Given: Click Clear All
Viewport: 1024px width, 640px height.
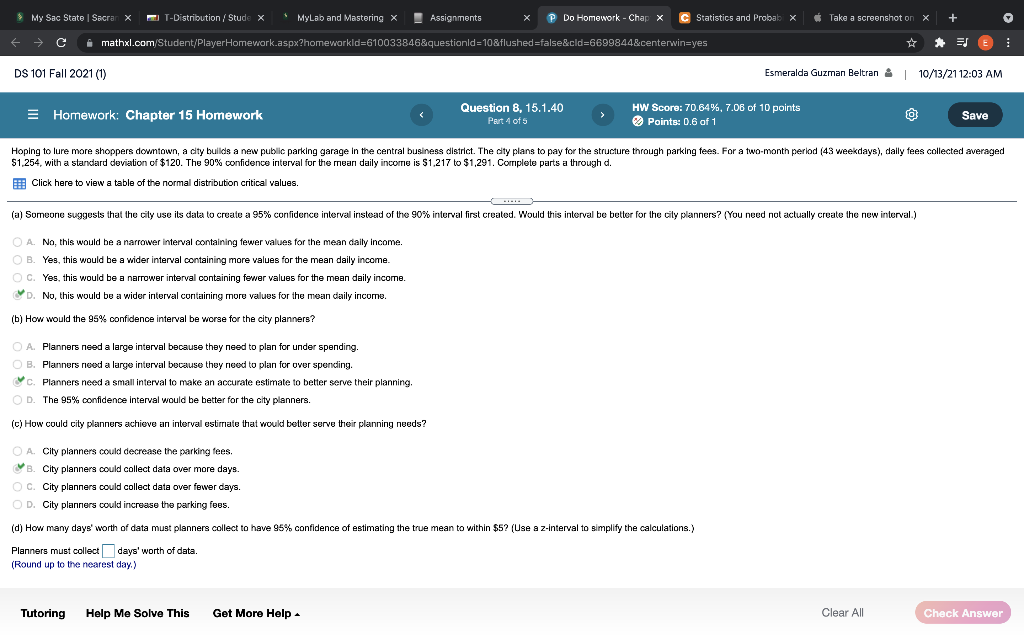Looking at the screenshot, I should (x=842, y=613).
